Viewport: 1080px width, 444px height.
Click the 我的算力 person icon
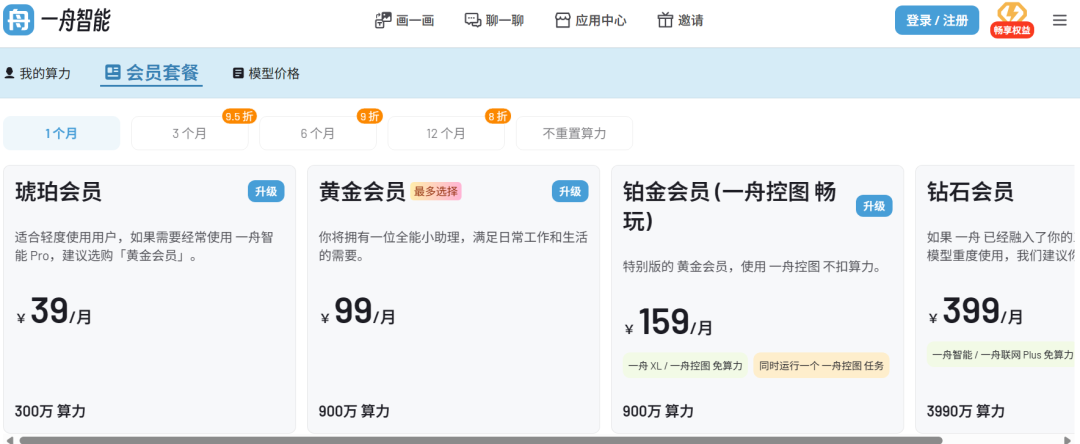pos(10,73)
